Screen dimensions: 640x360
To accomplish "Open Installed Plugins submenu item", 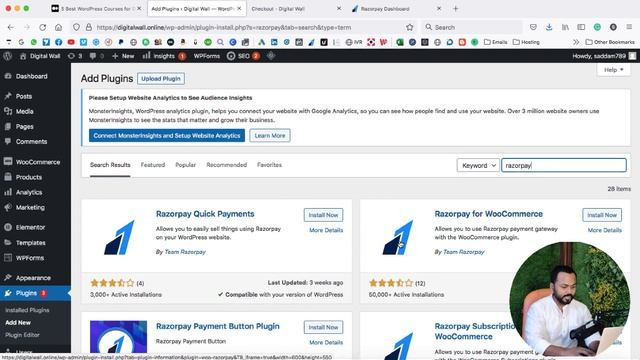I will (x=27, y=310).
